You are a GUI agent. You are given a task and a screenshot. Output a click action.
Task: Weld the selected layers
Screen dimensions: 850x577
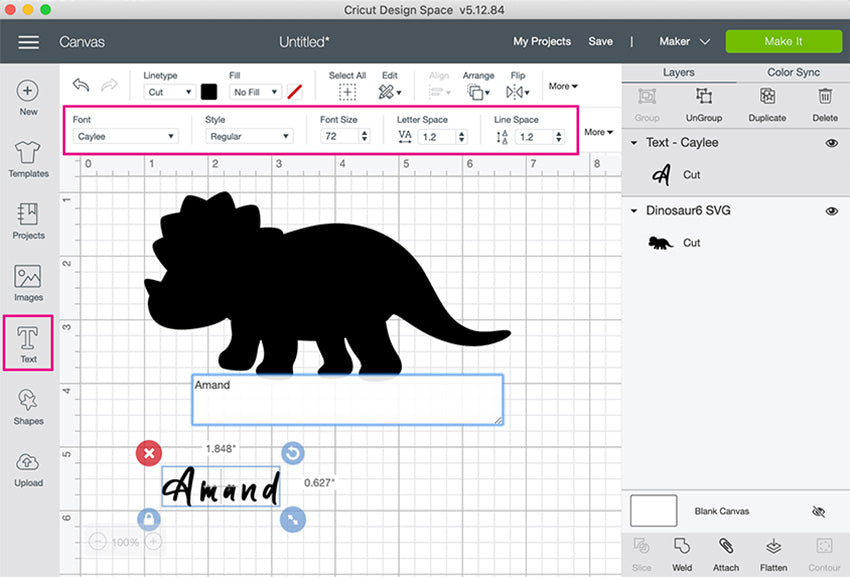point(682,554)
